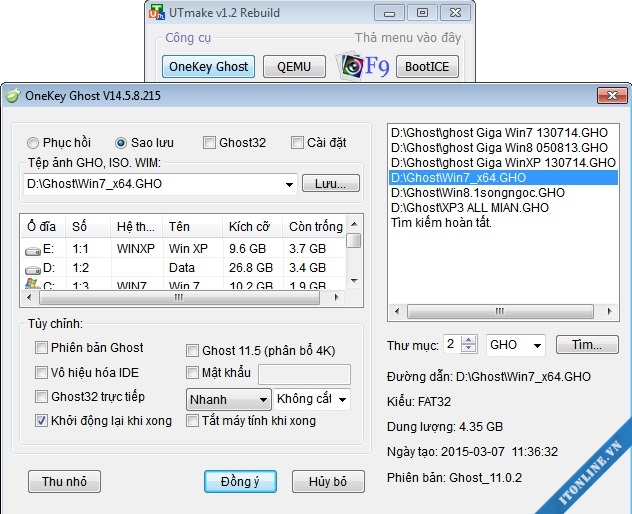Open BootICE from the UTmake window
This screenshot has width=632, height=514.
pos(427,67)
